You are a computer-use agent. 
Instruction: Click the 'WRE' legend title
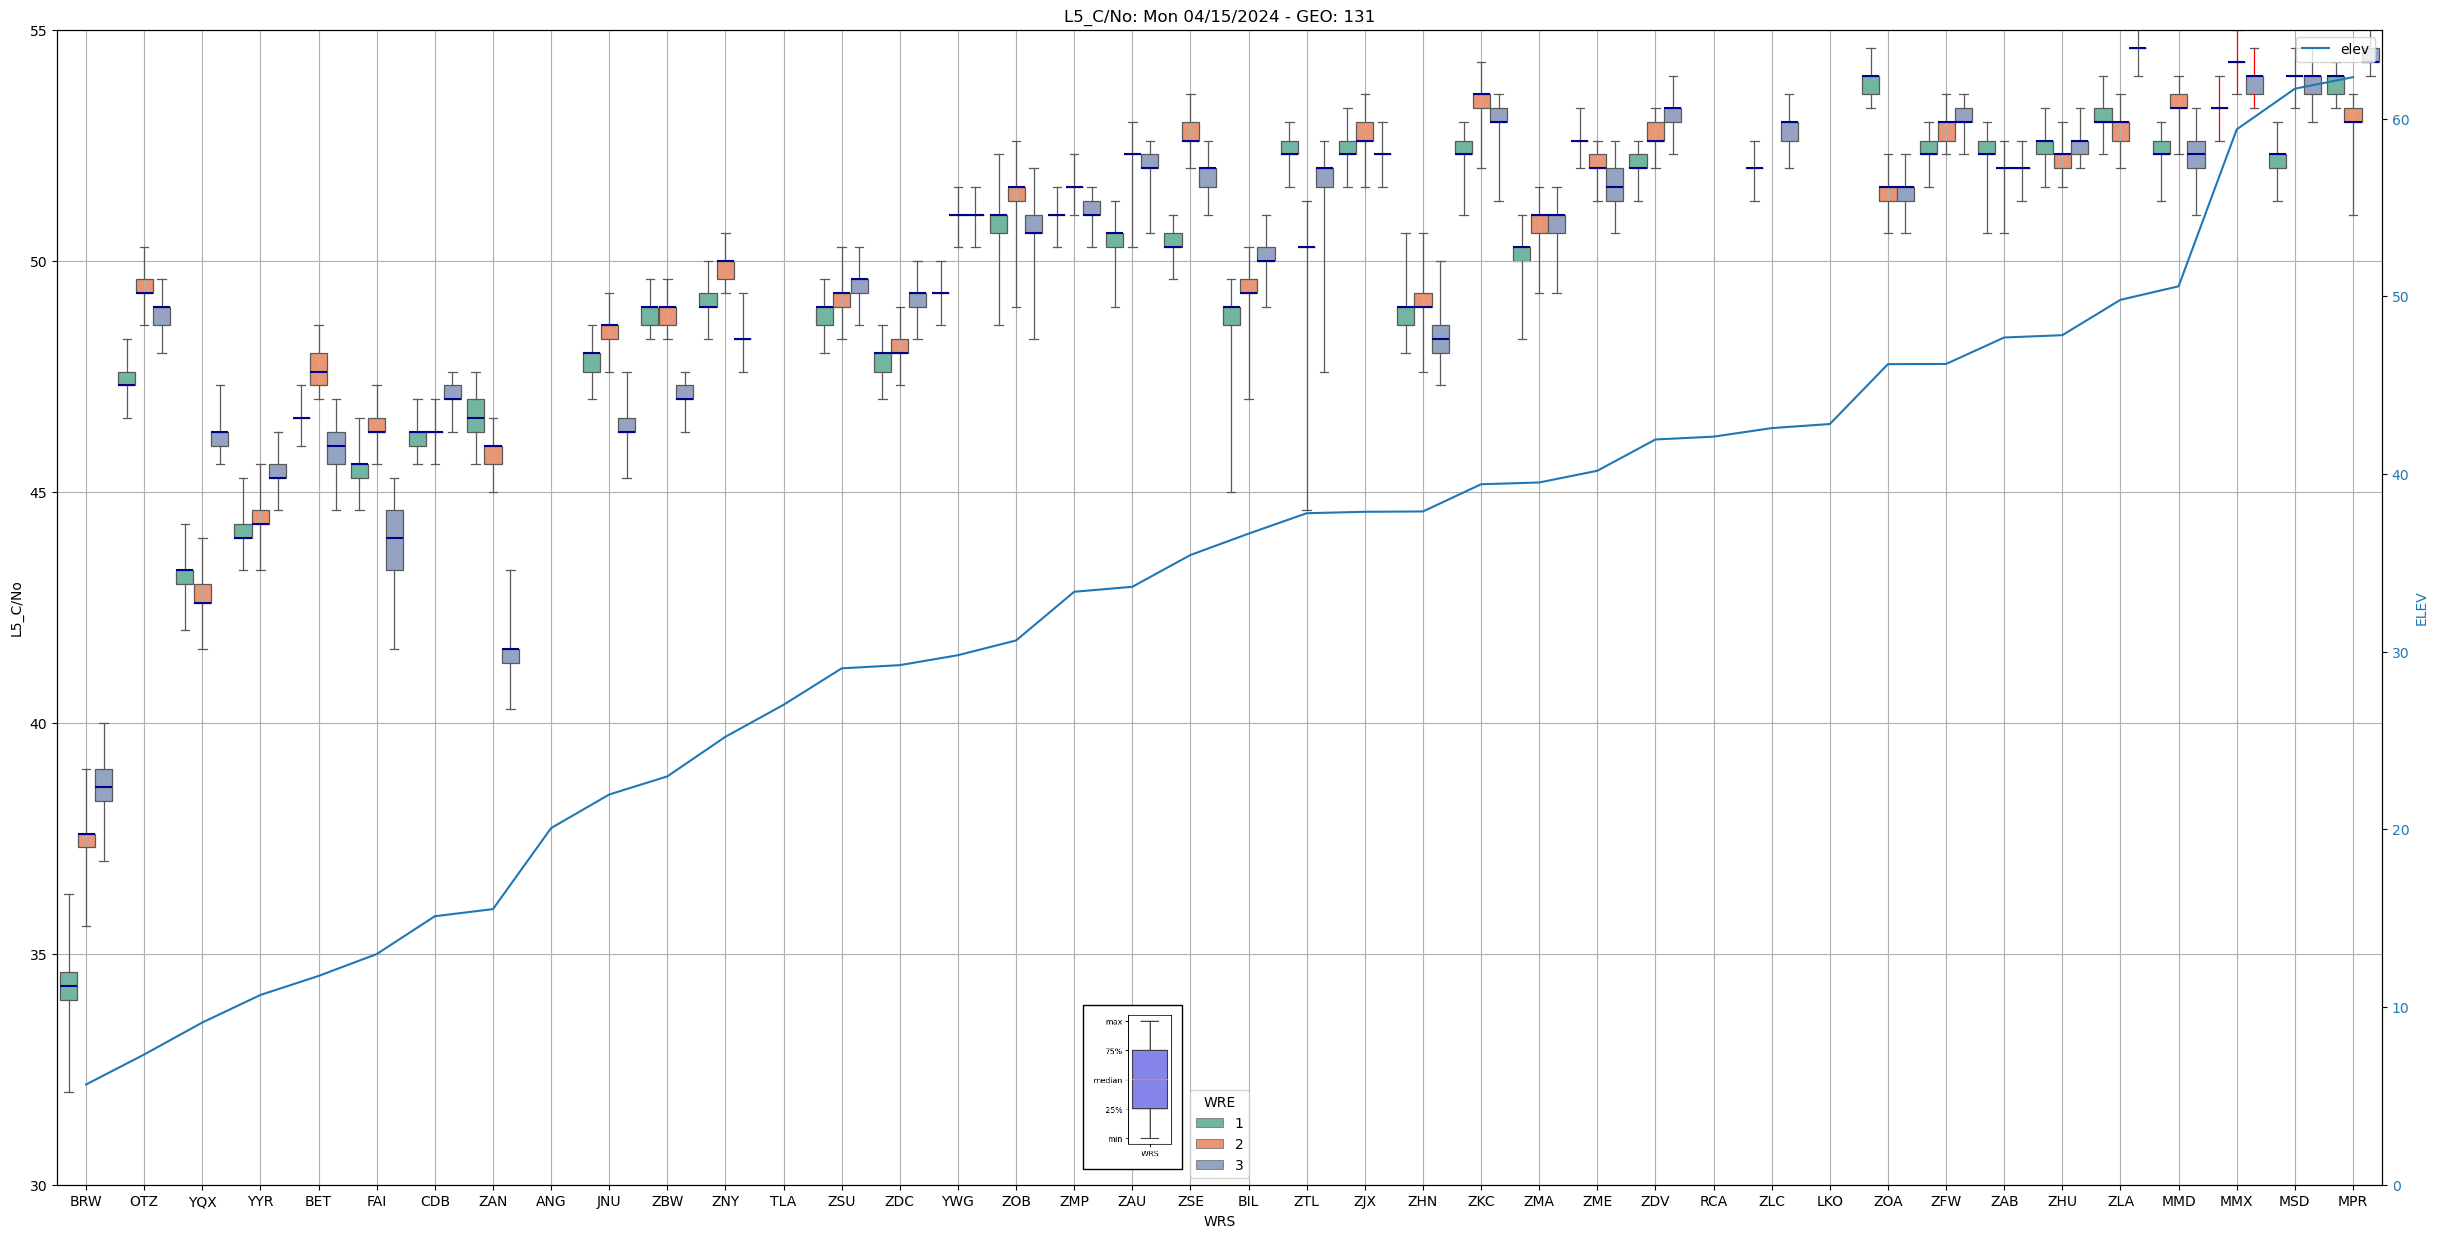pos(1219,1102)
